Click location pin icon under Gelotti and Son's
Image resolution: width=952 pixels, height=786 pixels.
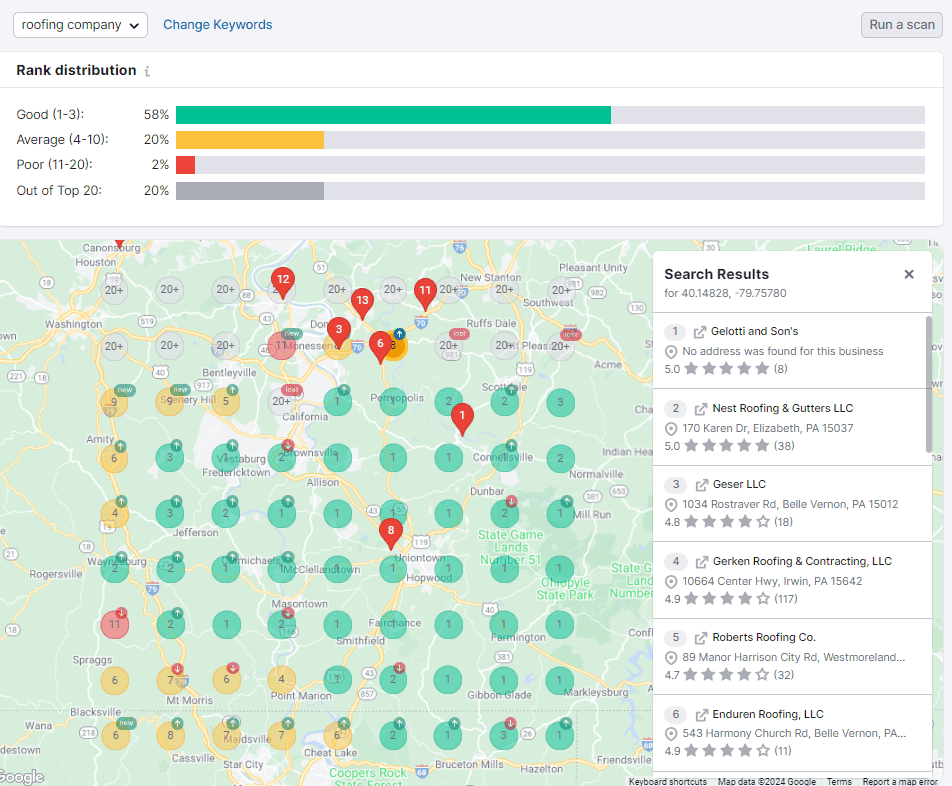[x=671, y=352]
